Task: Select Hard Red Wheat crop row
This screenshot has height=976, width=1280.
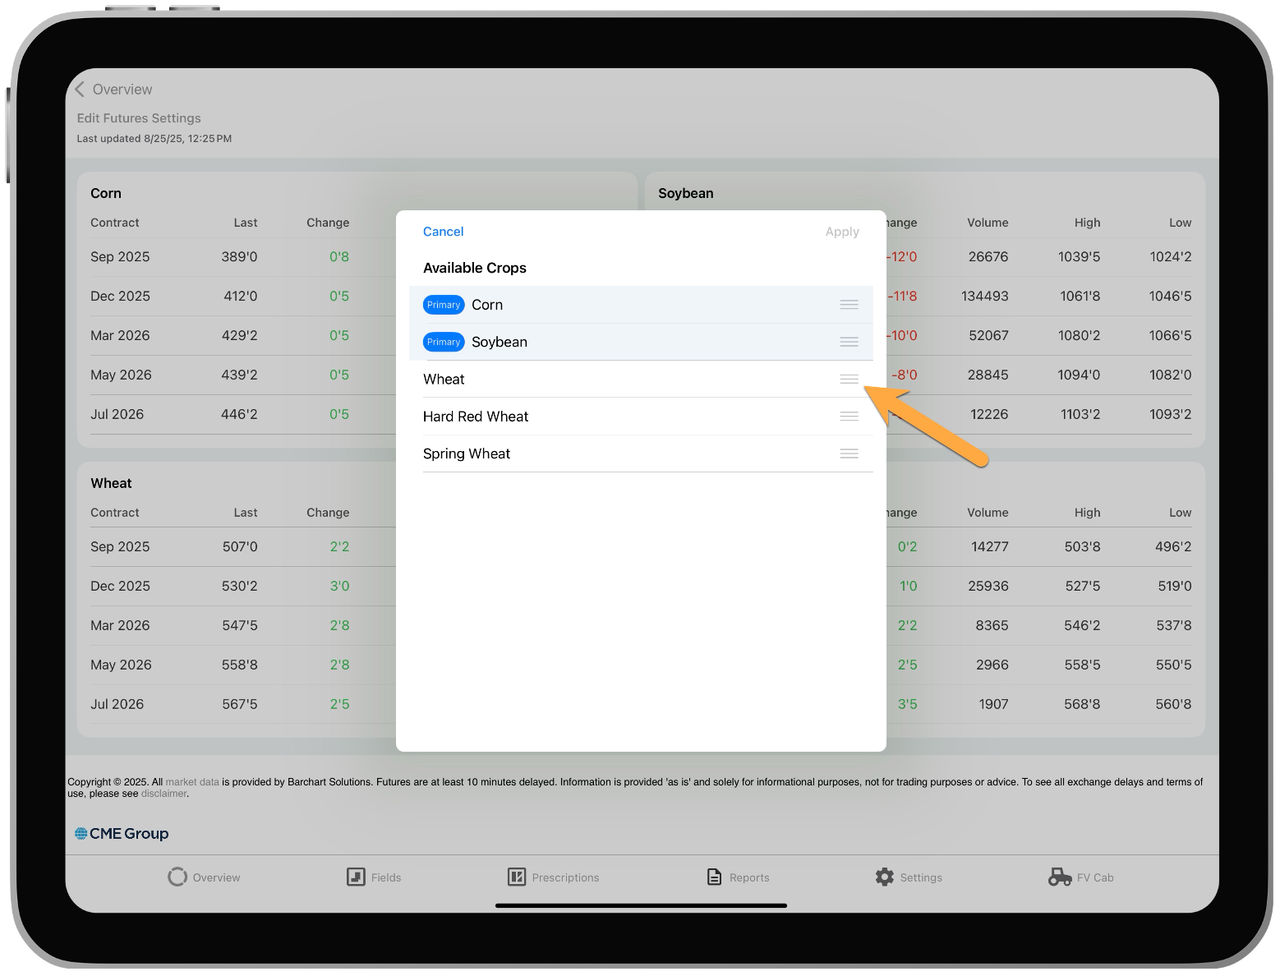Action: pyautogui.click(x=641, y=416)
